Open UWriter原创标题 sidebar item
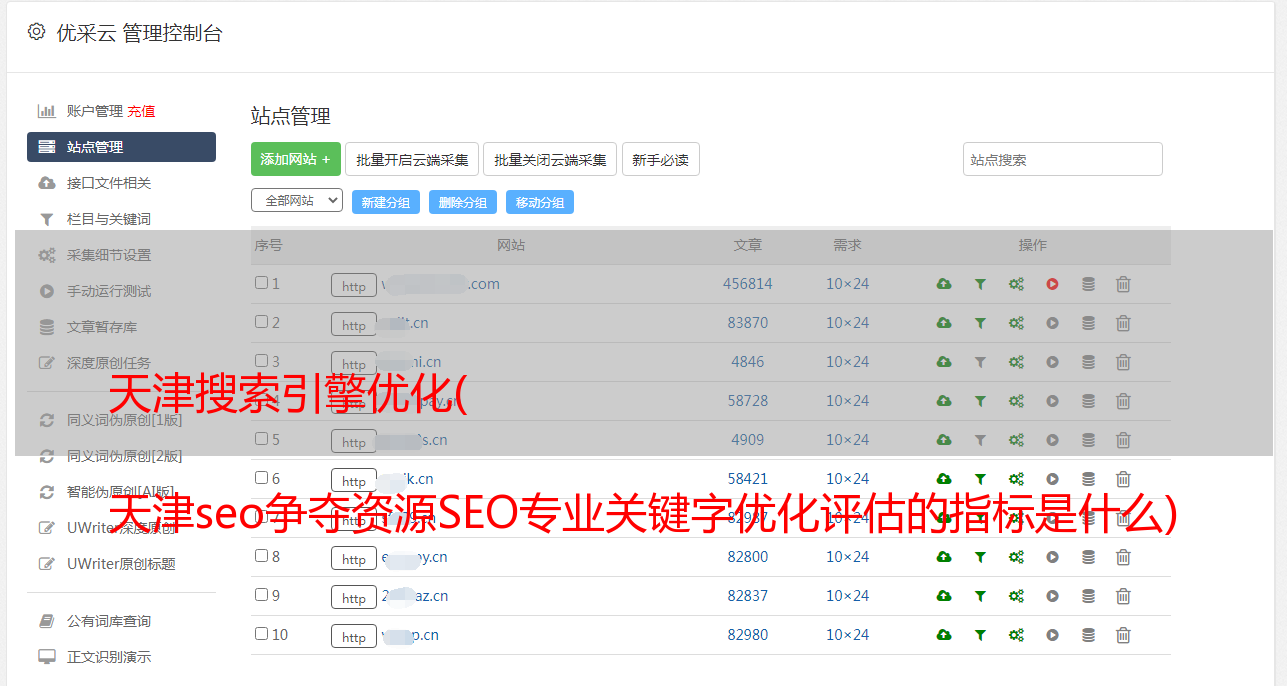This screenshot has width=1287, height=686. (x=121, y=564)
